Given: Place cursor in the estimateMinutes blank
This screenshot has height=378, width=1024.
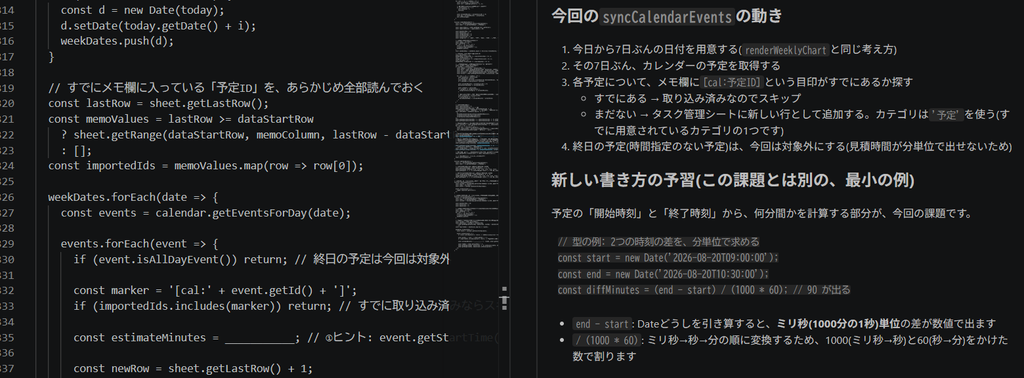Looking at the screenshot, I should (x=260, y=338).
